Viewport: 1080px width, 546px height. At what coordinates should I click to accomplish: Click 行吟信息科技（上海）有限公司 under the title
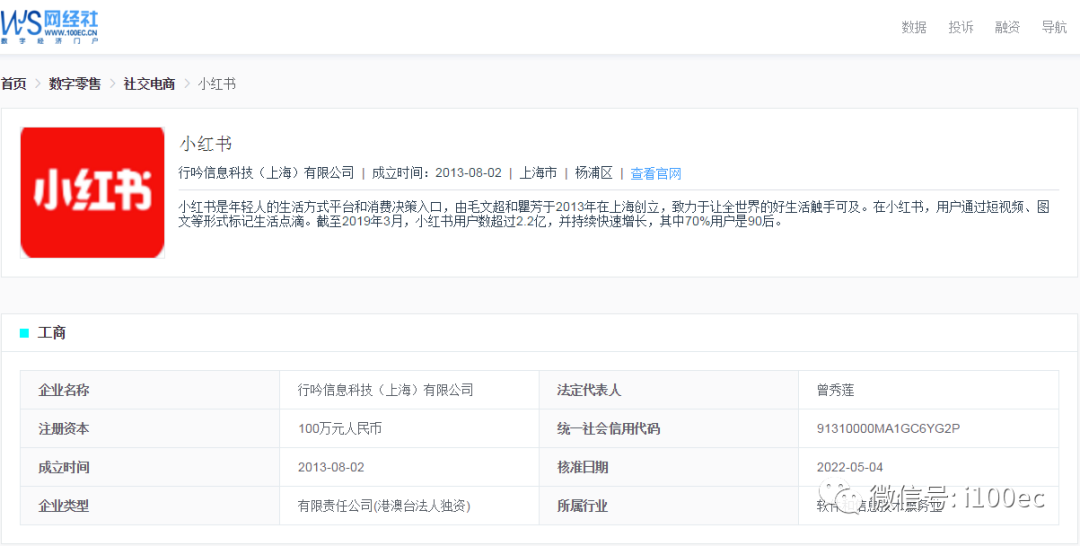pos(266,174)
